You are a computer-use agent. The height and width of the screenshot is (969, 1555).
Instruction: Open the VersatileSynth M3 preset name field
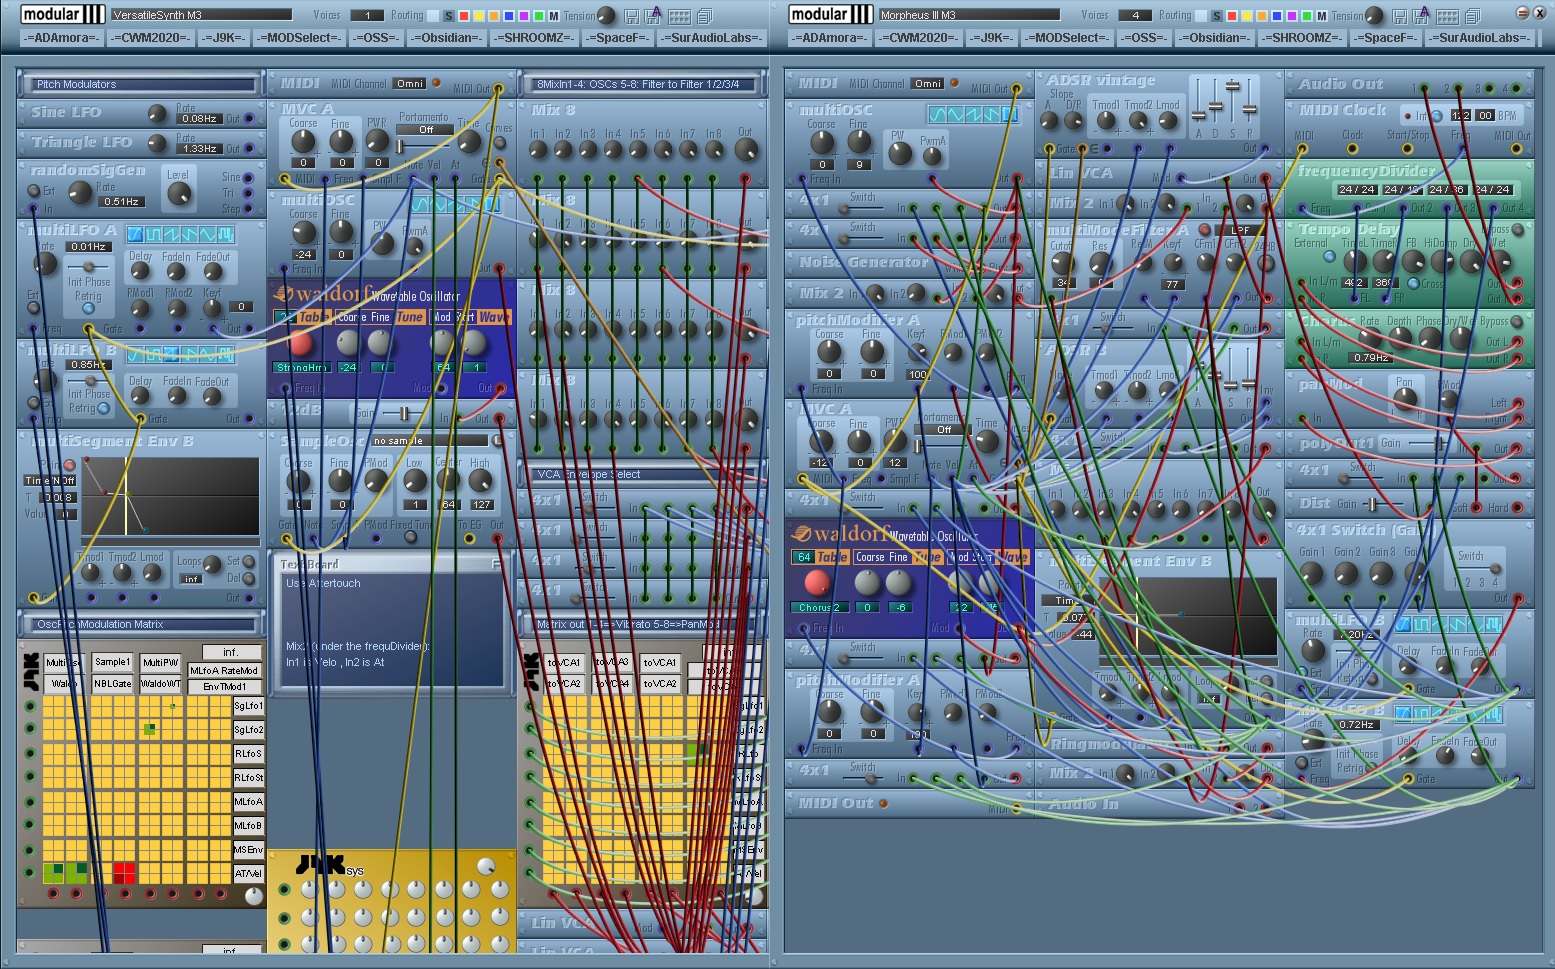pos(200,15)
